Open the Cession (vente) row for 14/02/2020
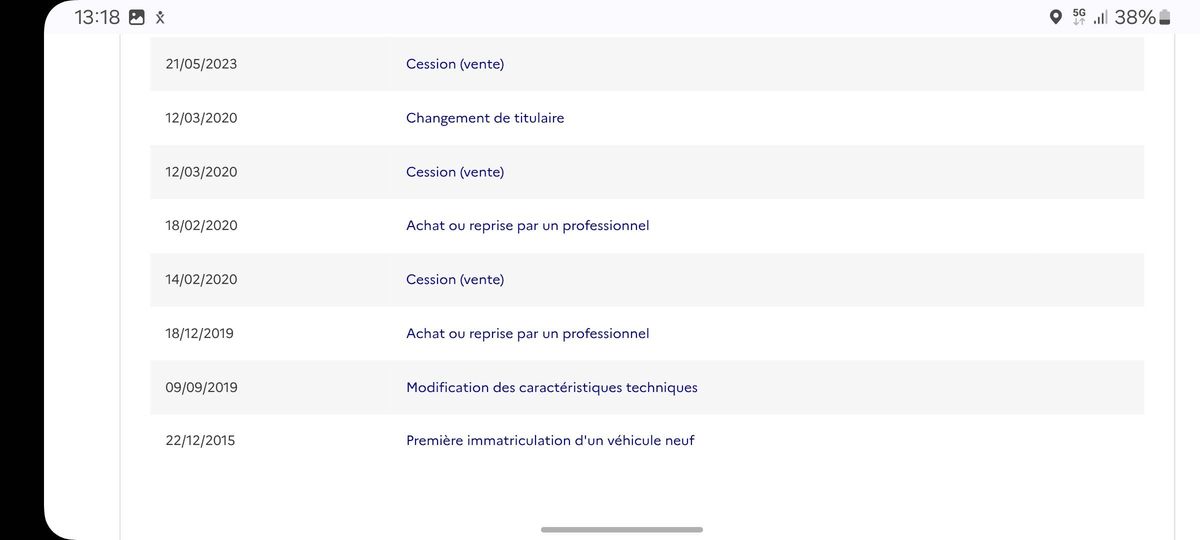This screenshot has width=1200, height=540. pyautogui.click(x=647, y=280)
